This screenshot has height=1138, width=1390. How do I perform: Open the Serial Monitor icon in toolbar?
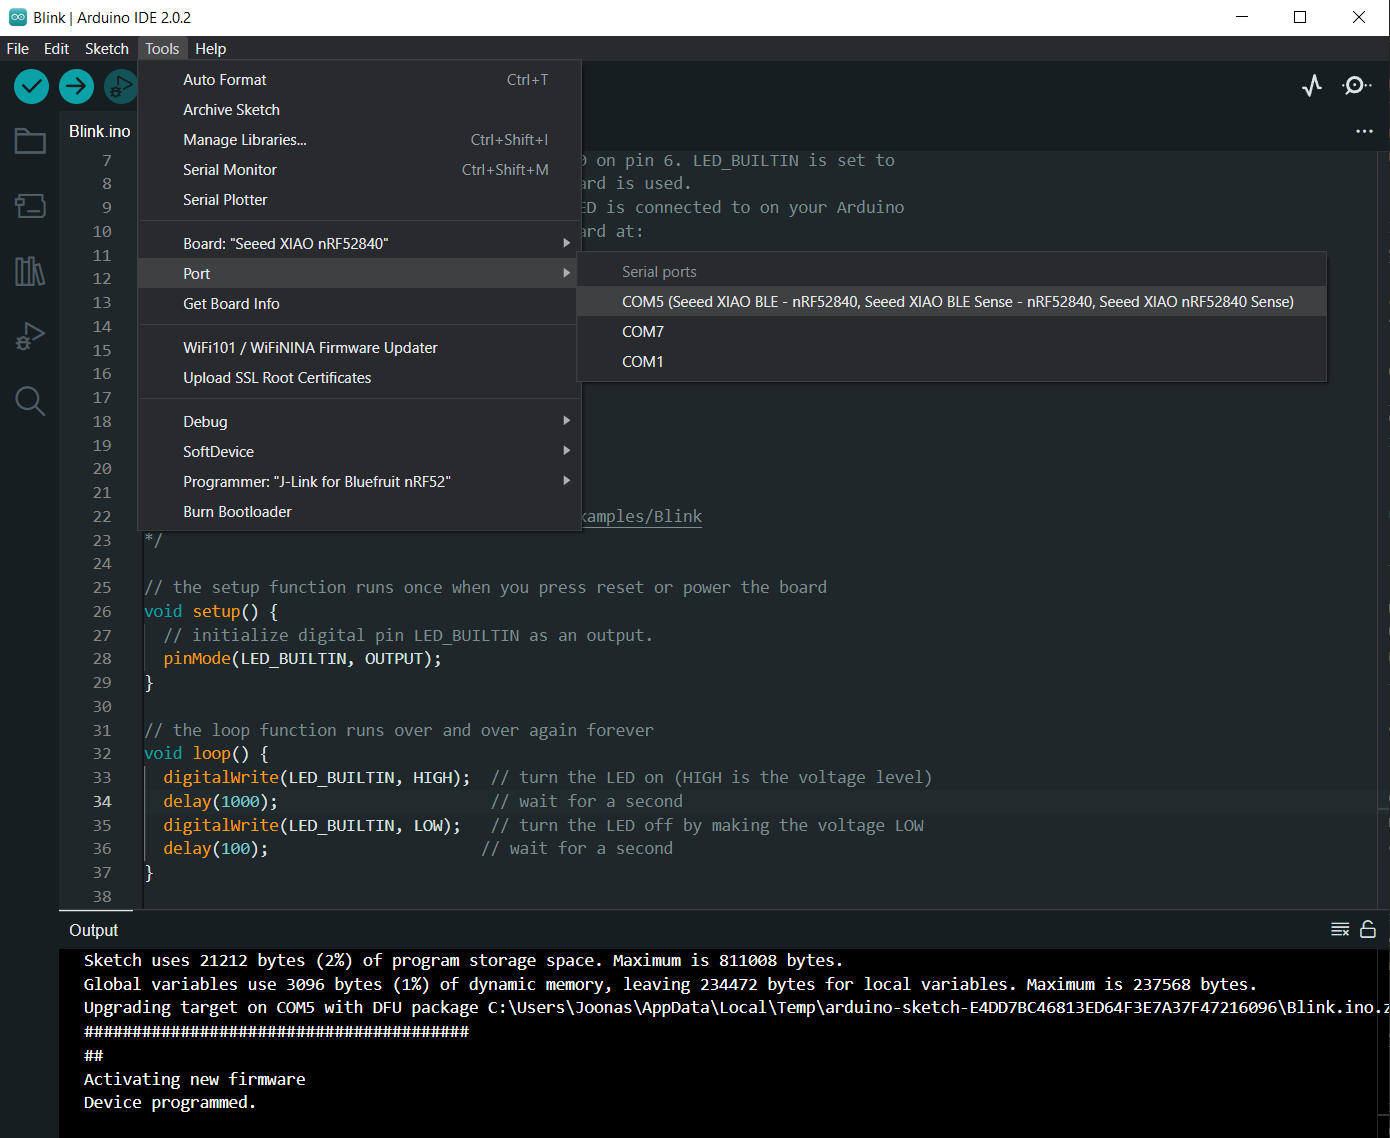coord(1357,86)
